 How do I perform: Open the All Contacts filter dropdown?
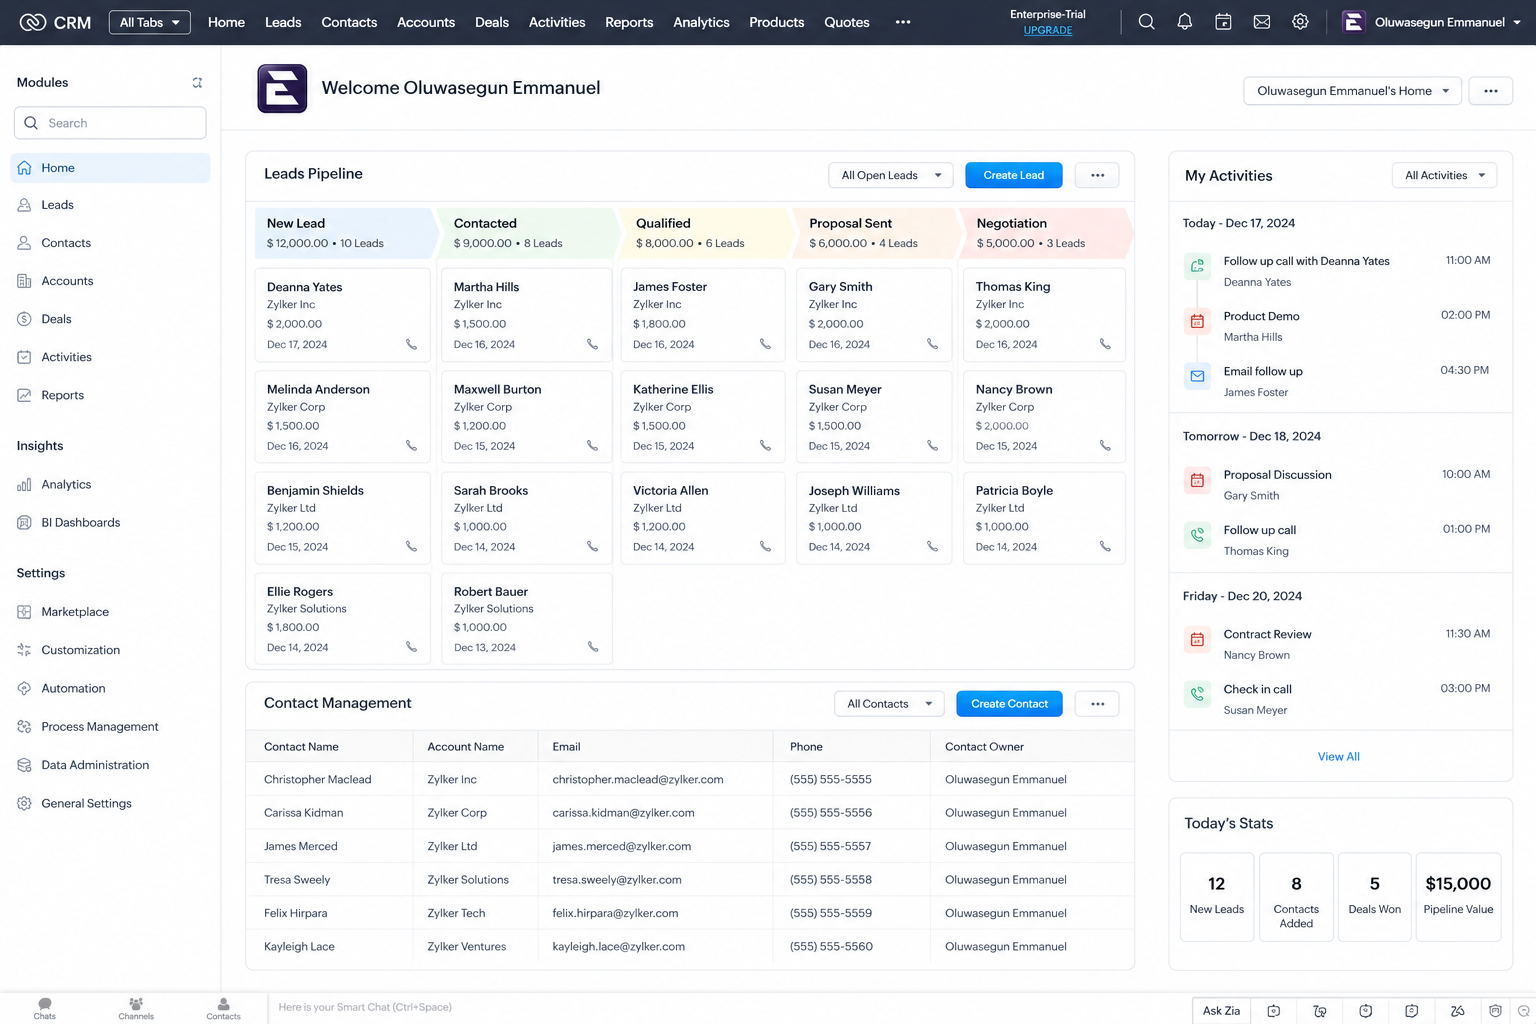click(889, 704)
